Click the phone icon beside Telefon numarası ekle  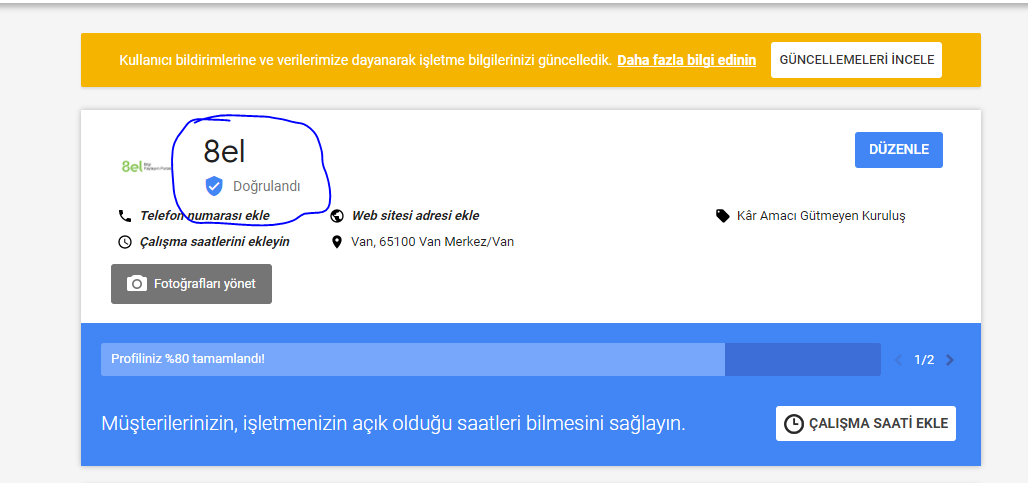(125, 216)
